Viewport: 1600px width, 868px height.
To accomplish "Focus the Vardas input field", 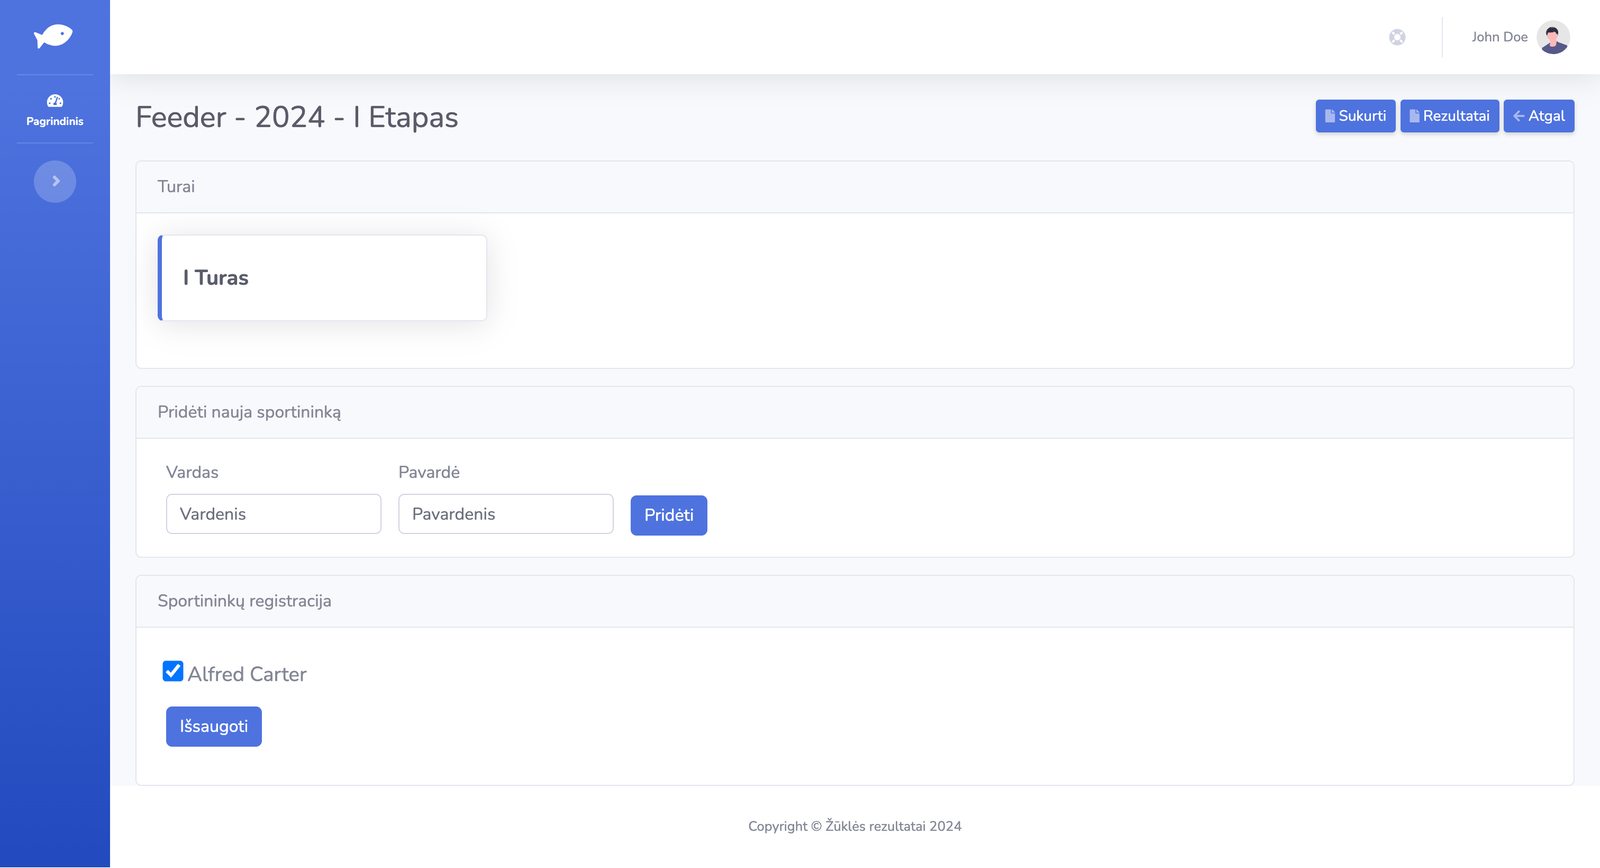I will point(273,514).
